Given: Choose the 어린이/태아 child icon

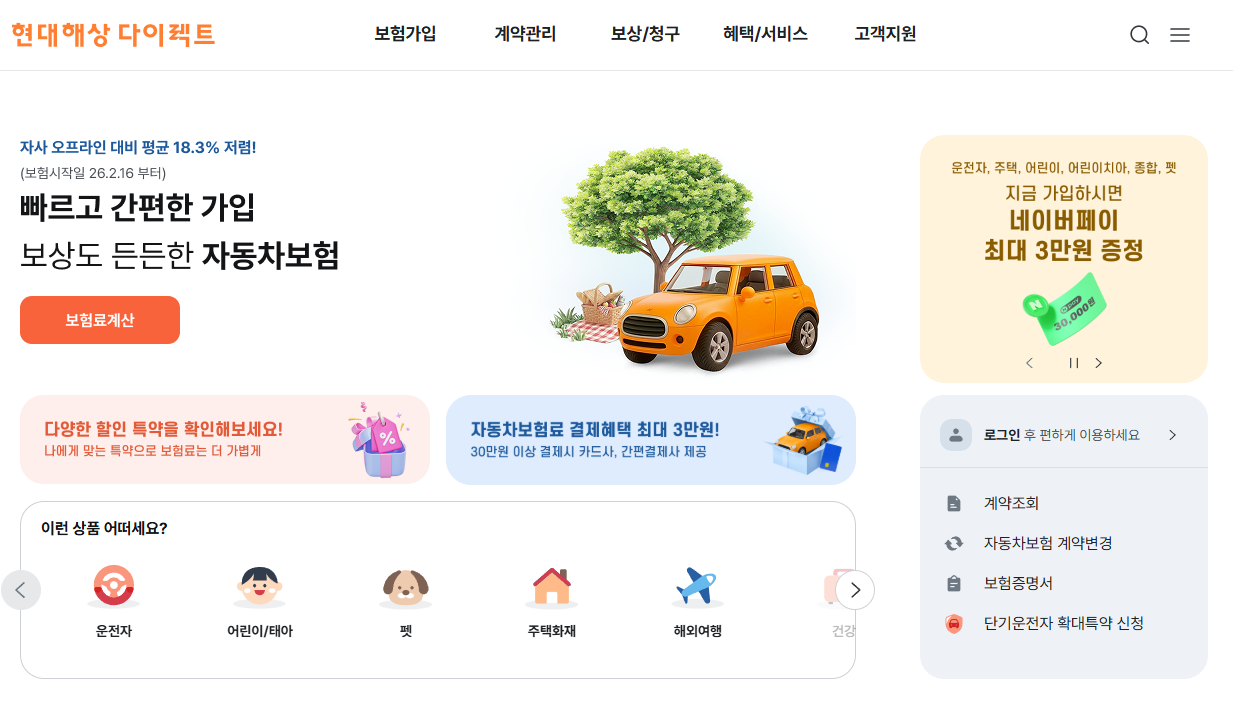Looking at the screenshot, I should click(x=259, y=586).
